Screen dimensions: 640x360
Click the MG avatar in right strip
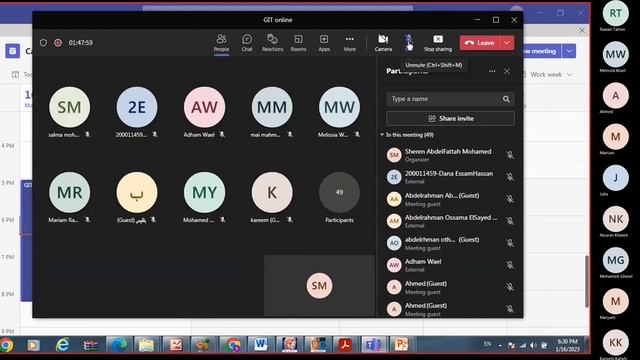616,260
